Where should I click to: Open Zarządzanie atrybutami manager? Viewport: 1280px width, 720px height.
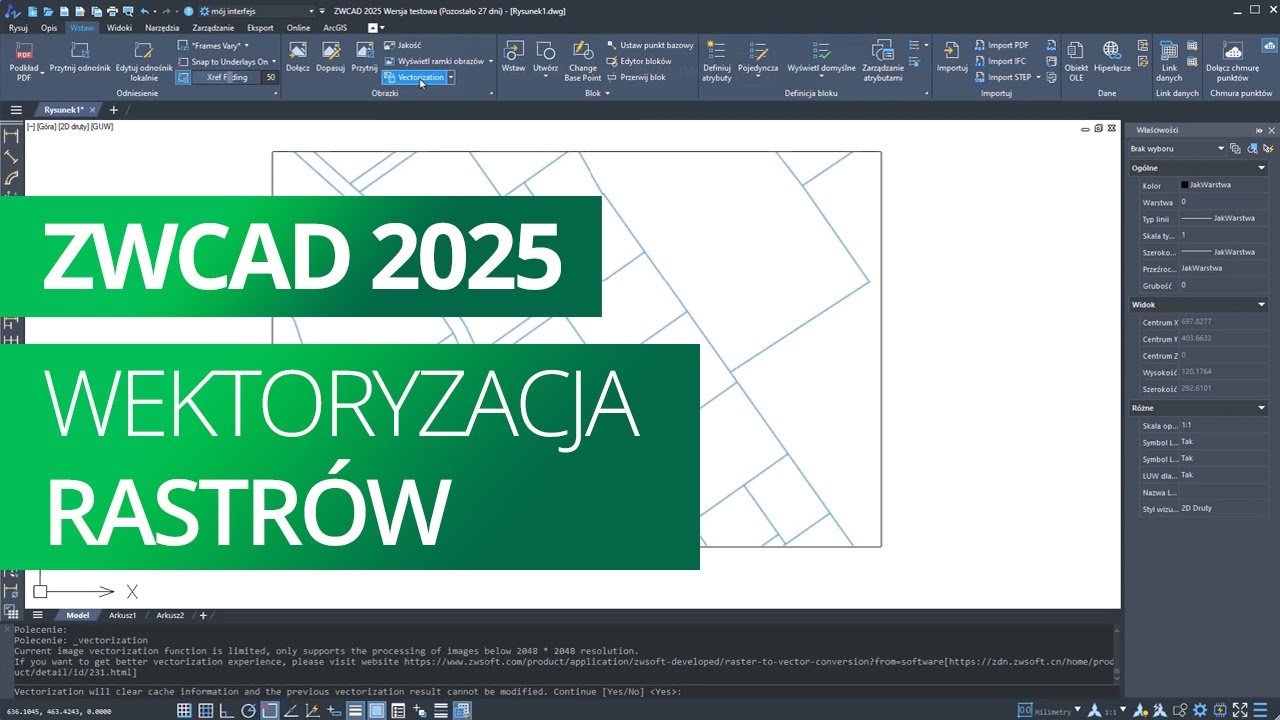click(x=883, y=60)
